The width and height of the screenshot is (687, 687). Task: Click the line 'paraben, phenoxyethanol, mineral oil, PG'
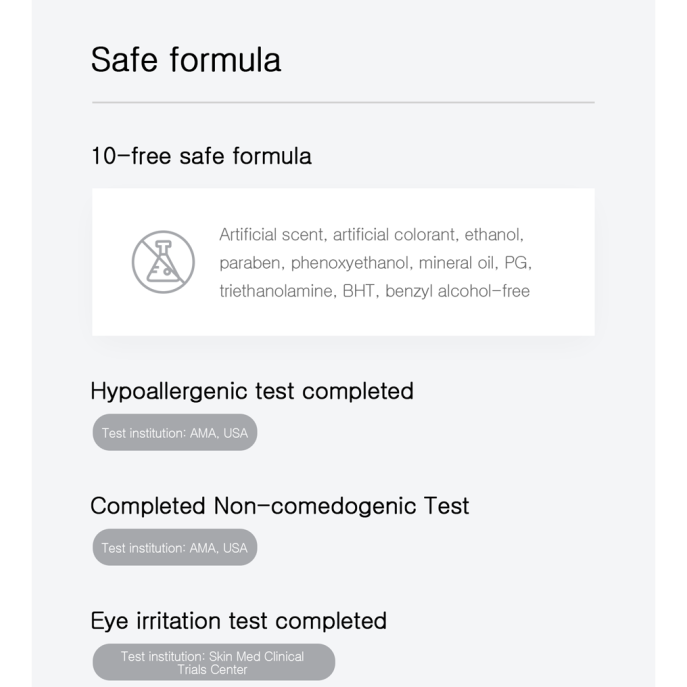[x=374, y=263]
